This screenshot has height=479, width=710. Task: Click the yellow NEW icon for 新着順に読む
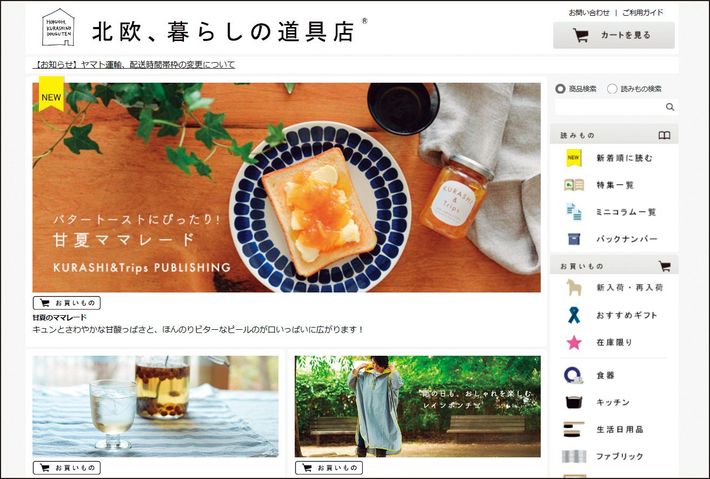(x=574, y=158)
